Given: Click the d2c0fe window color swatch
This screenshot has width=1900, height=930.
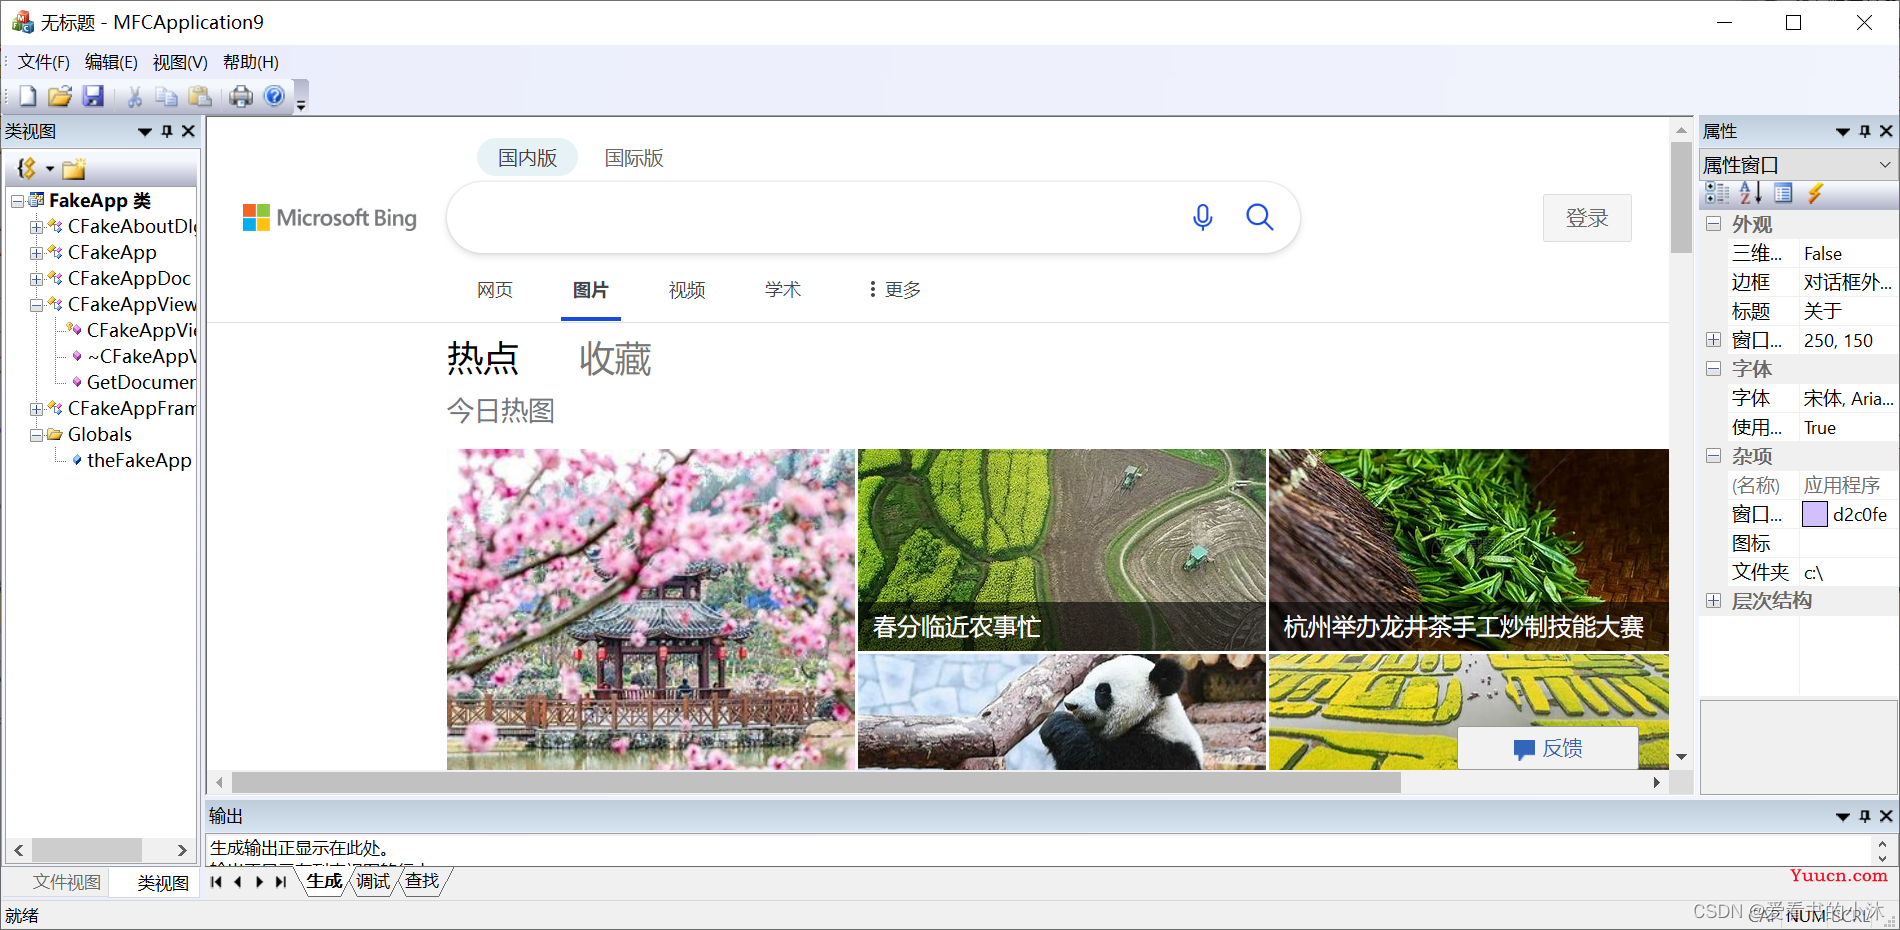Looking at the screenshot, I should pyautogui.click(x=1814, y=514).
